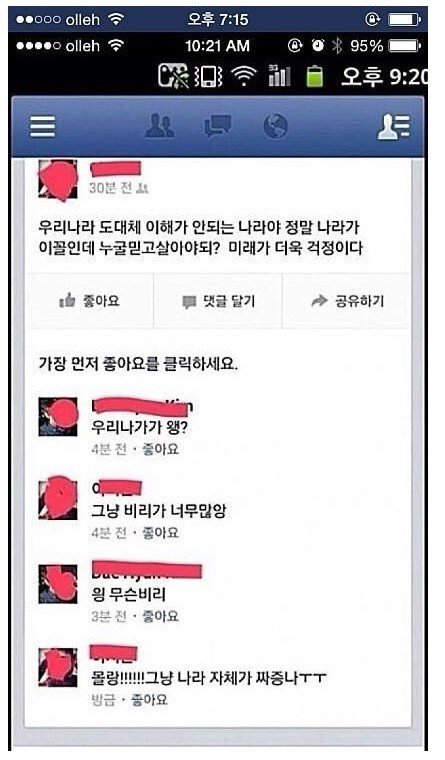The width and height of the screenshot is (445, 760).
Task: Open the friend requests icon
Action: 159,126
